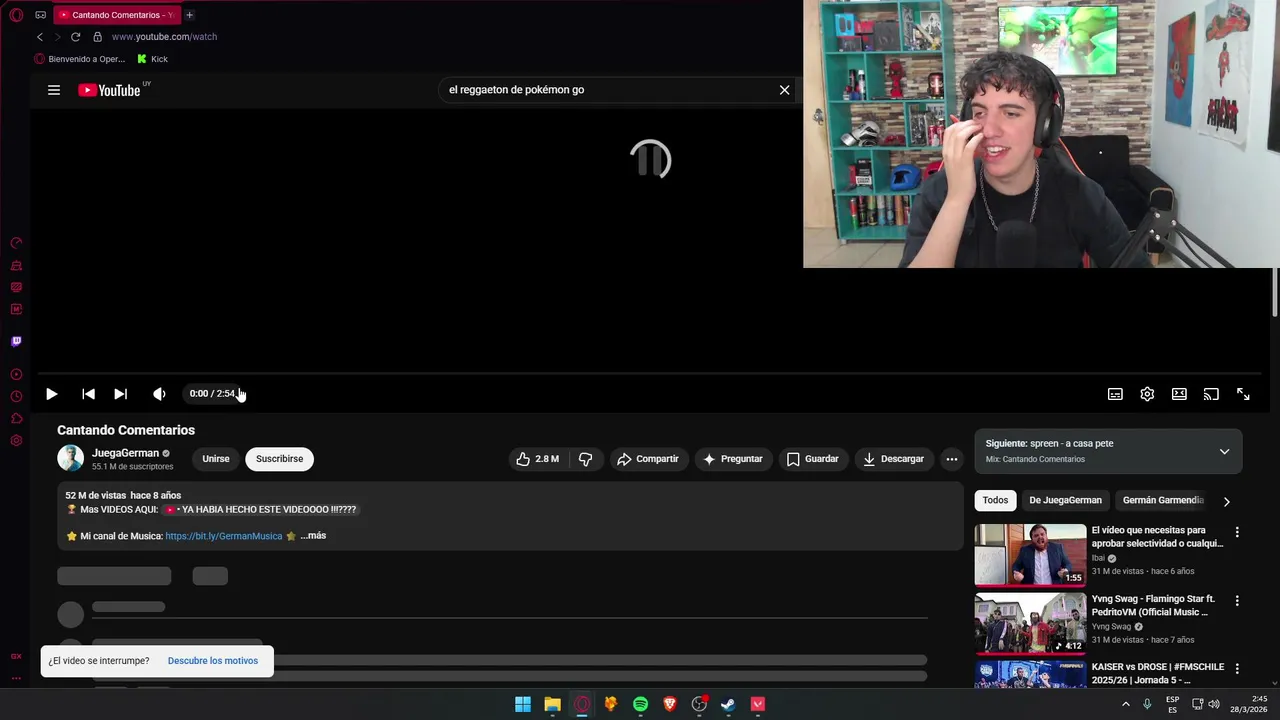
Task: Open KAISER vs DROSE video title
Action: click(1158, 673)
